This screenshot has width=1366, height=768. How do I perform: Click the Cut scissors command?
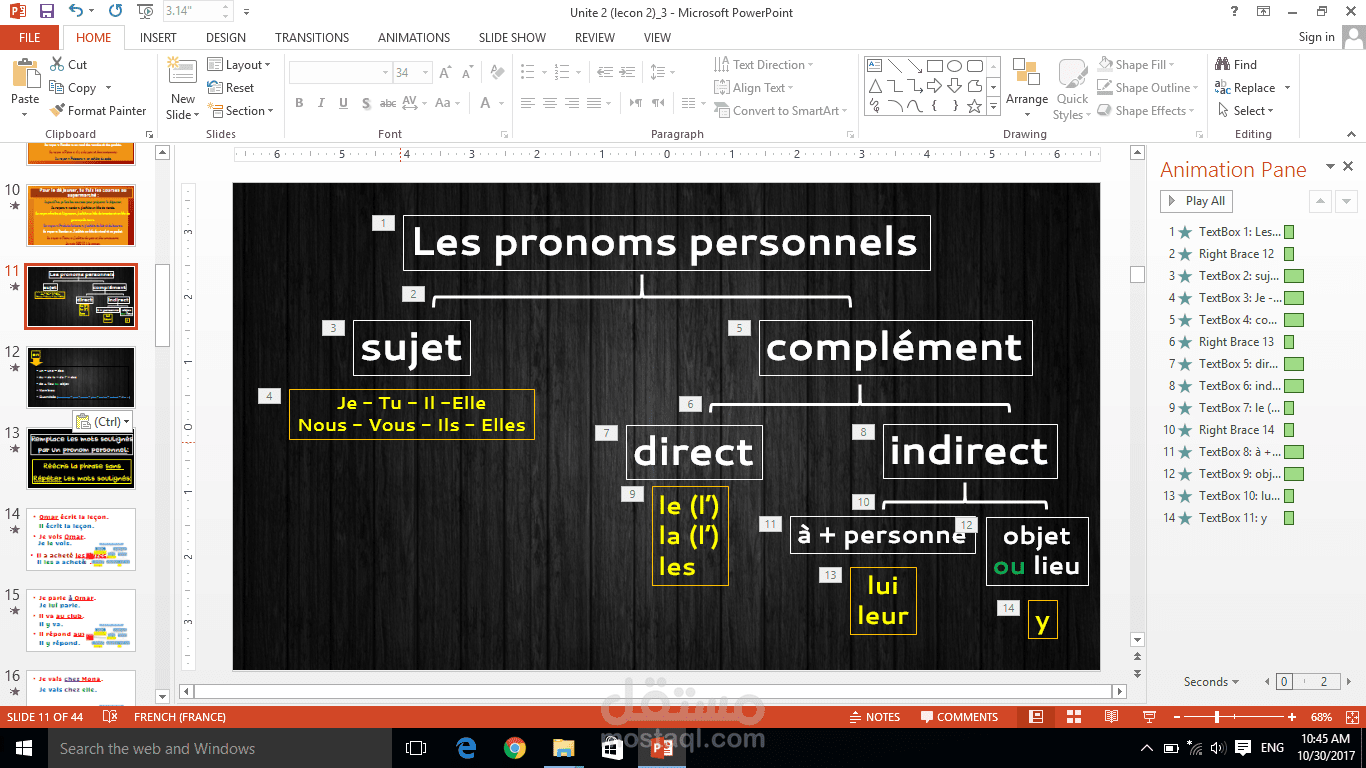pos(68,64)
